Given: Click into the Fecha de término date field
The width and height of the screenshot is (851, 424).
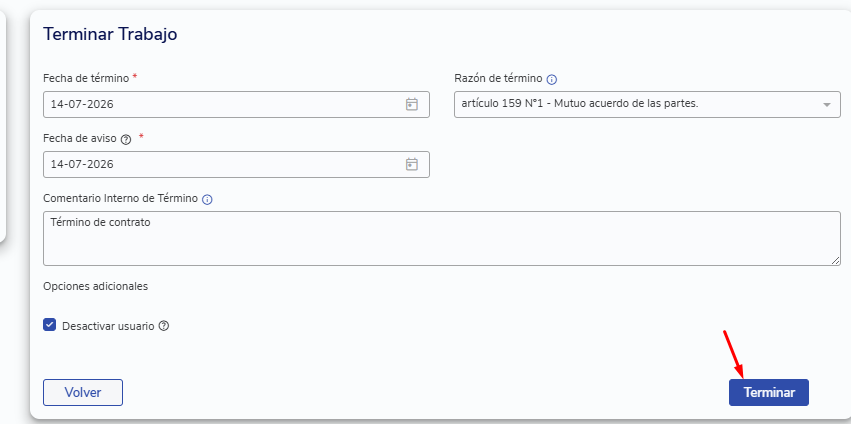Looking at the screenshot, I should click(x=236, y=104).
